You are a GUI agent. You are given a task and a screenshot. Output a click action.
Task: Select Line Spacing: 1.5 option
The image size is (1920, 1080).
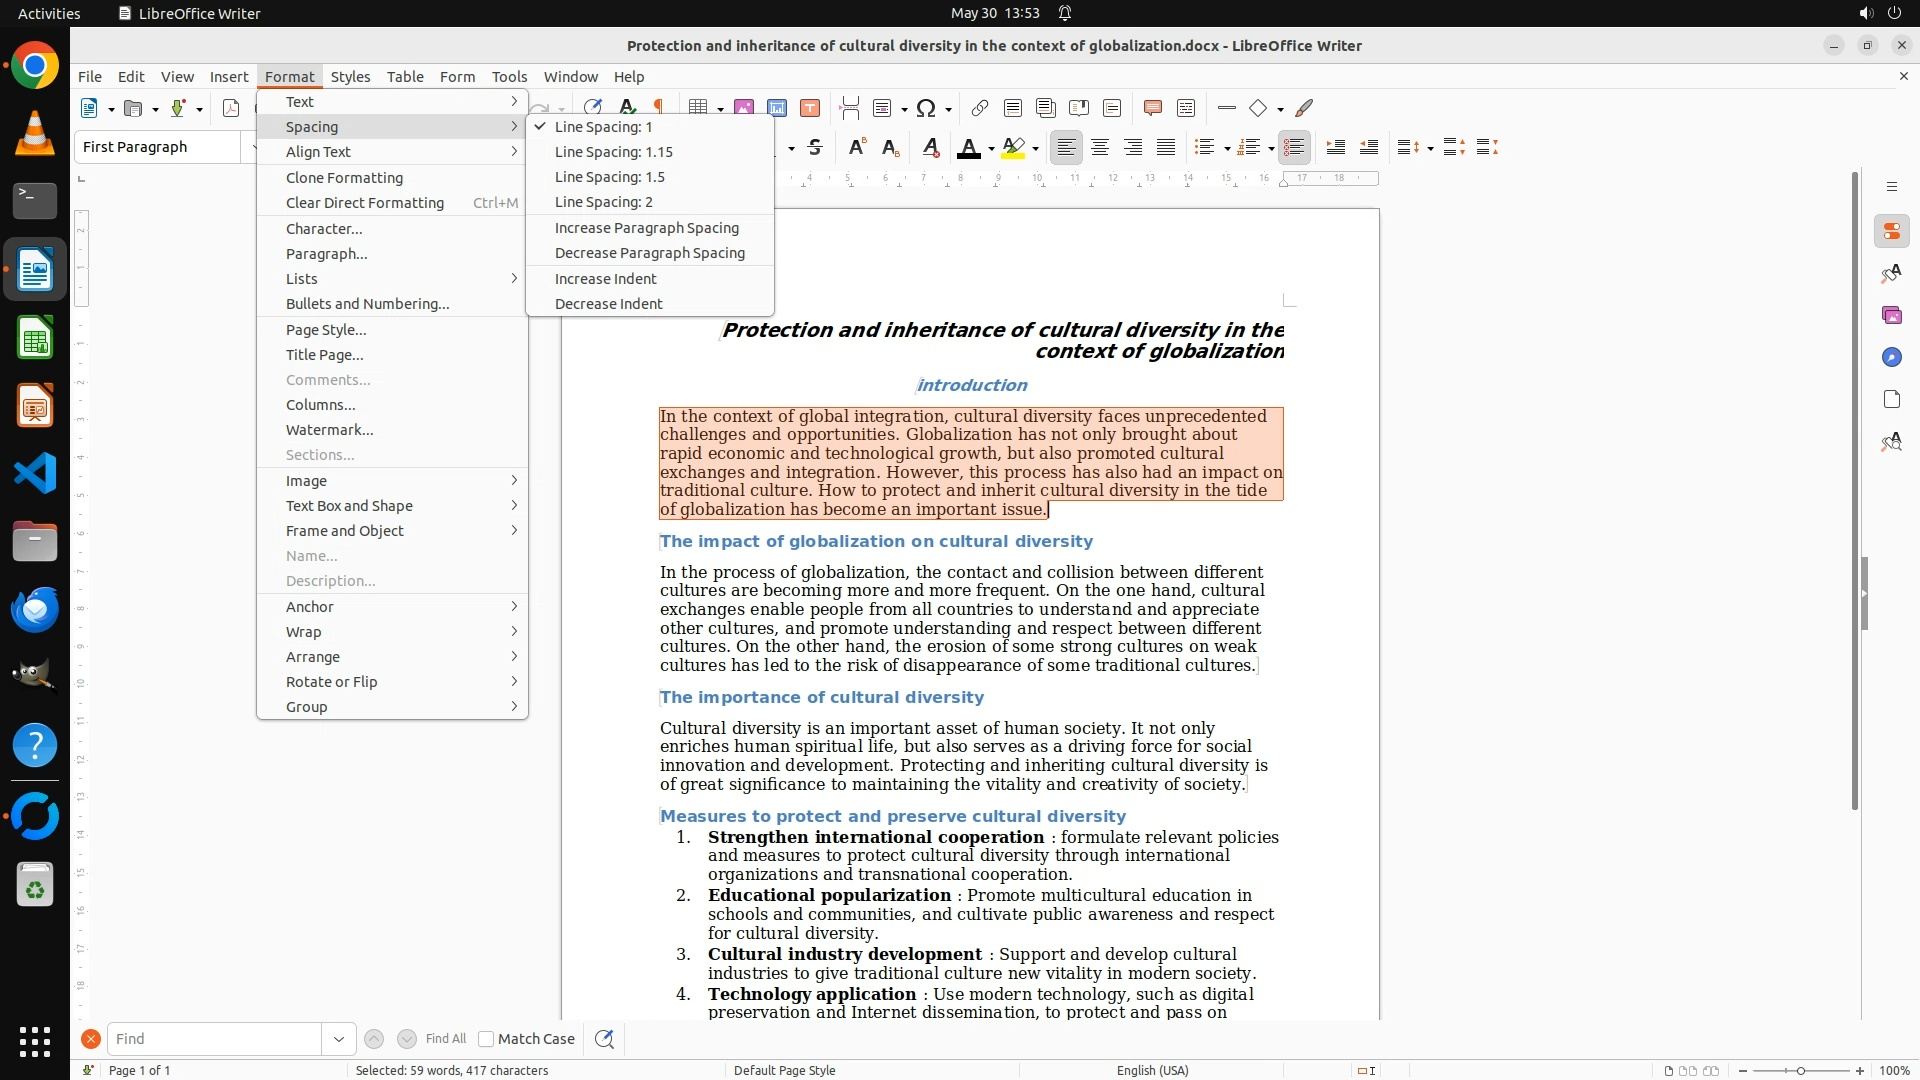(x=609, y=177)
